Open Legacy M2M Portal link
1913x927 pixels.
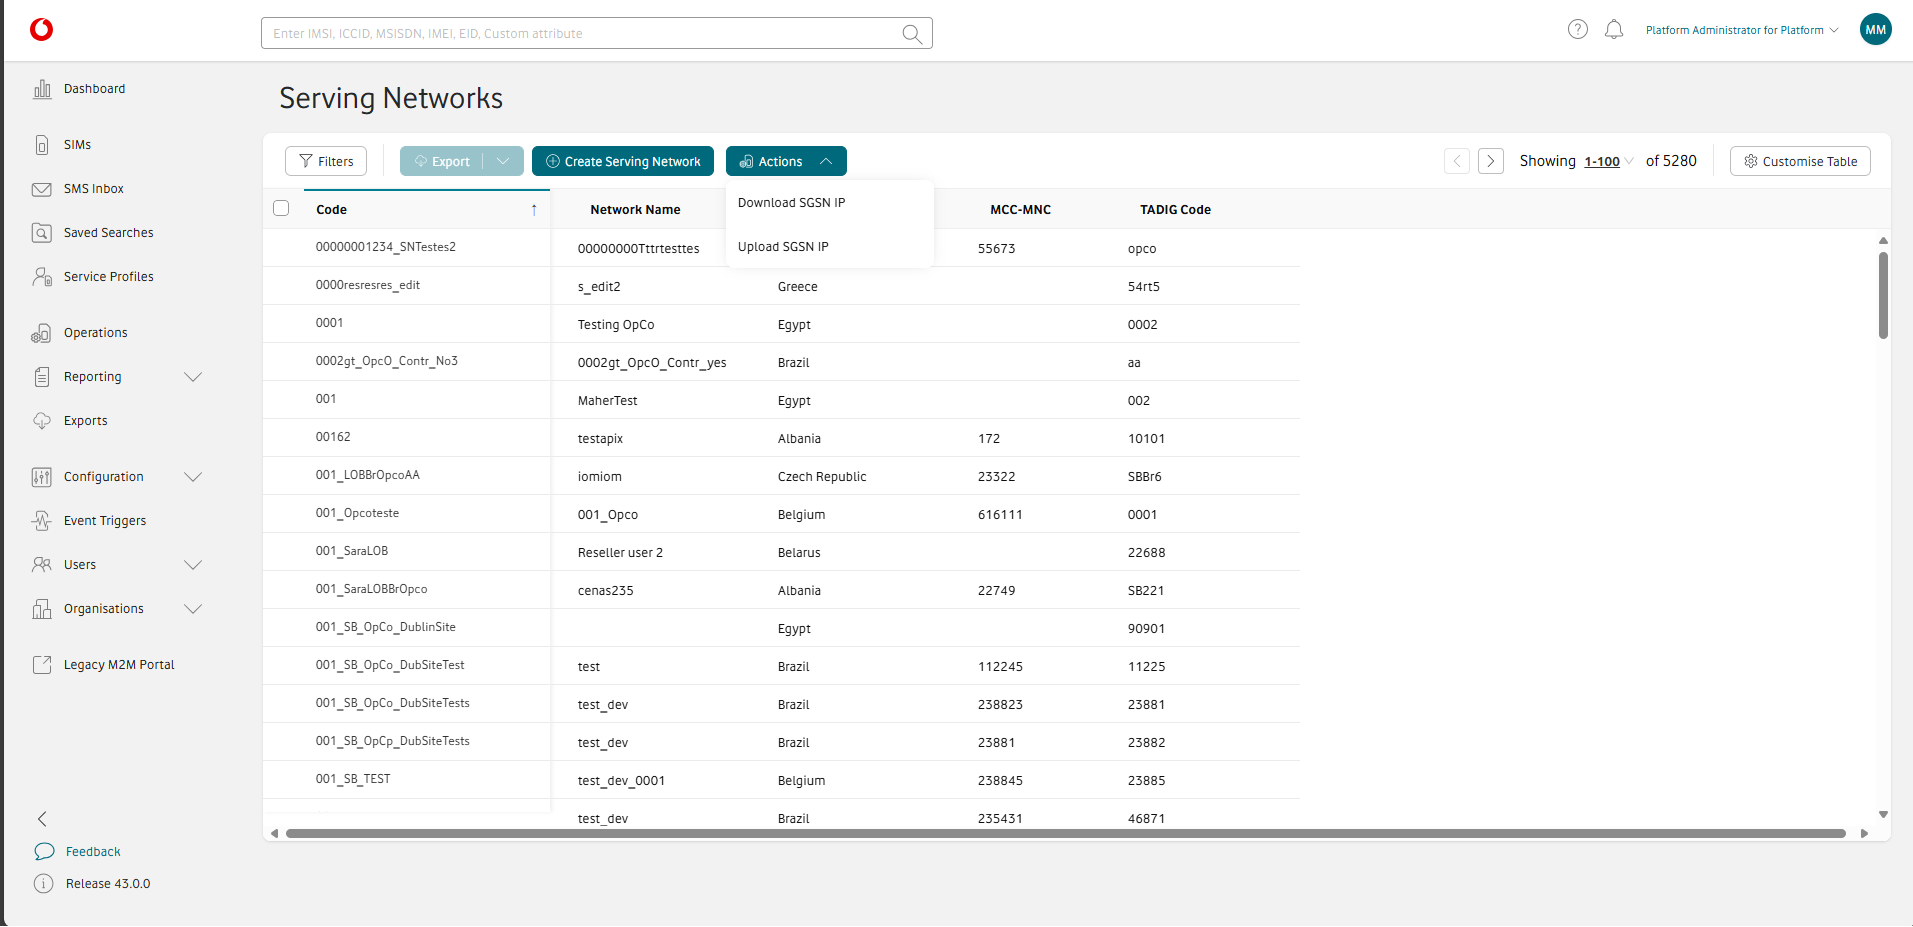pyautogui.click(x=118, y=665)
